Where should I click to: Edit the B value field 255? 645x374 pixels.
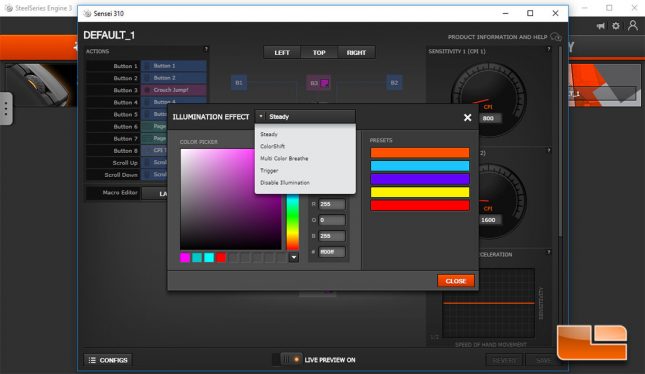click(332, 236)
